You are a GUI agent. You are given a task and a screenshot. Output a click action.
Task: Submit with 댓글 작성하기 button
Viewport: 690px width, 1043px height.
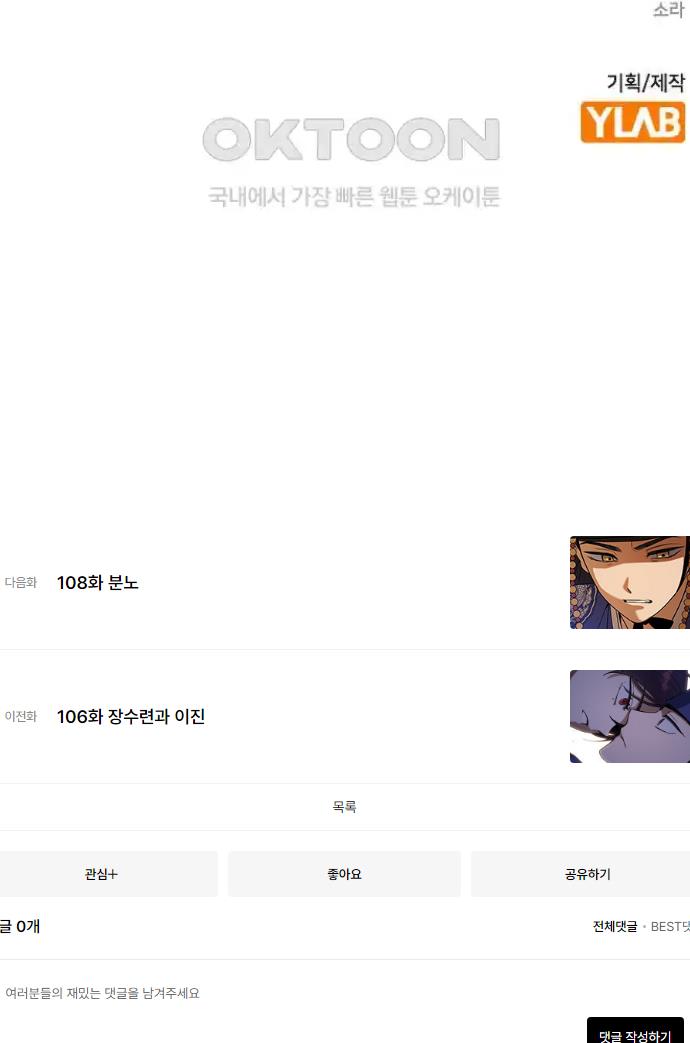[635, 1031]
